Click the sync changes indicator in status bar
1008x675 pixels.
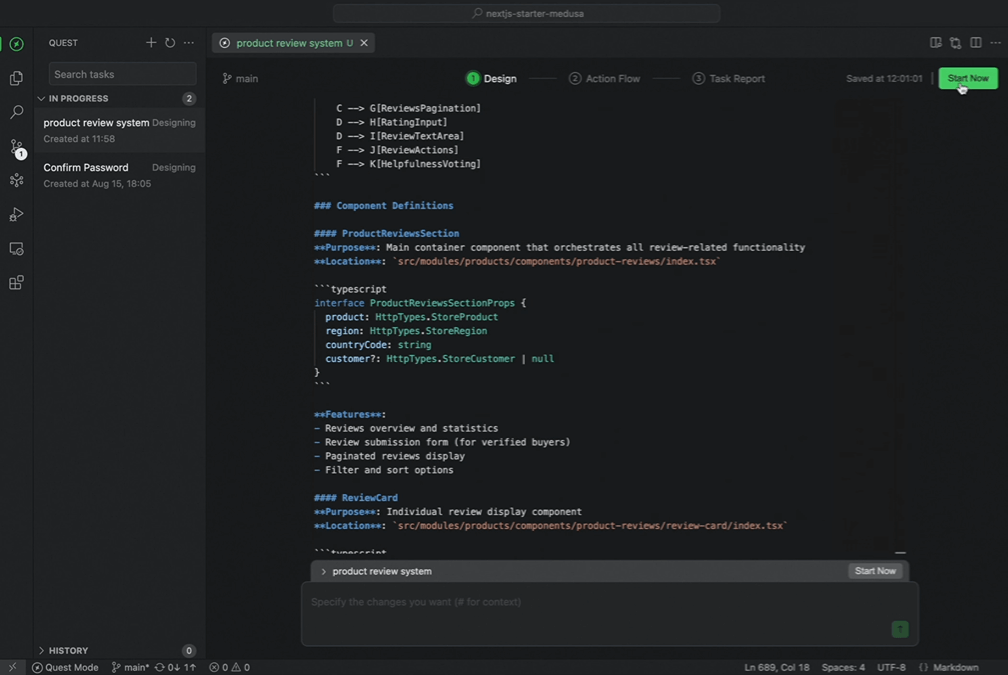[x=176, y=667]
